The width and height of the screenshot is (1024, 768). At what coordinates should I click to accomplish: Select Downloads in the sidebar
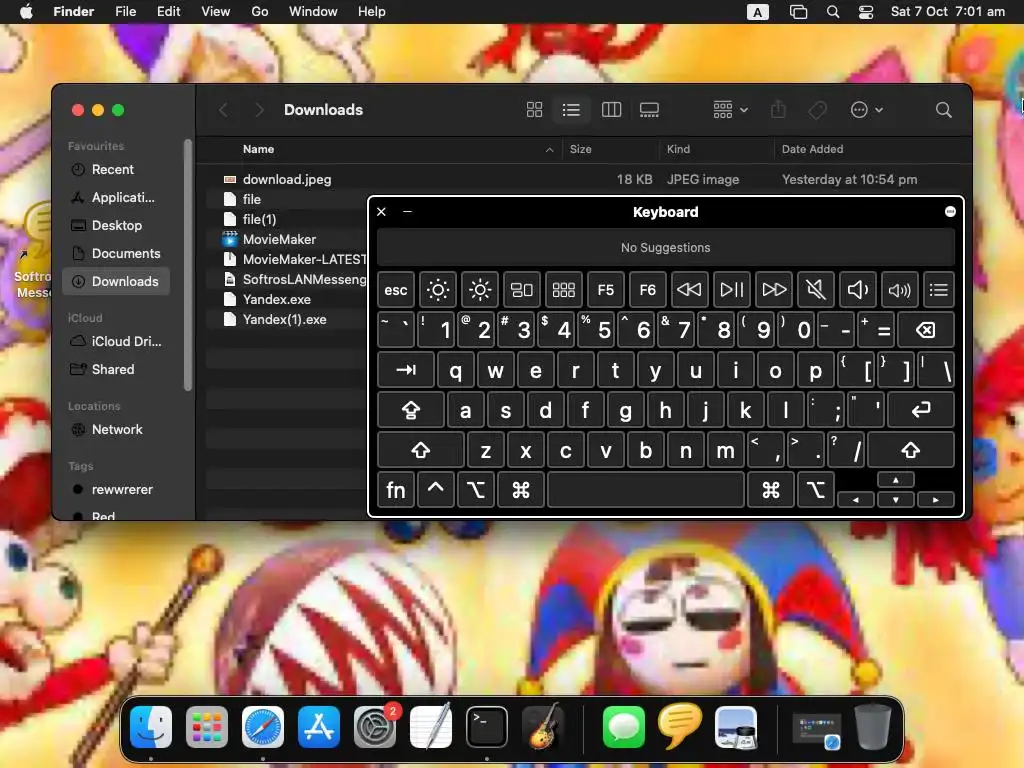click(116, 281)
